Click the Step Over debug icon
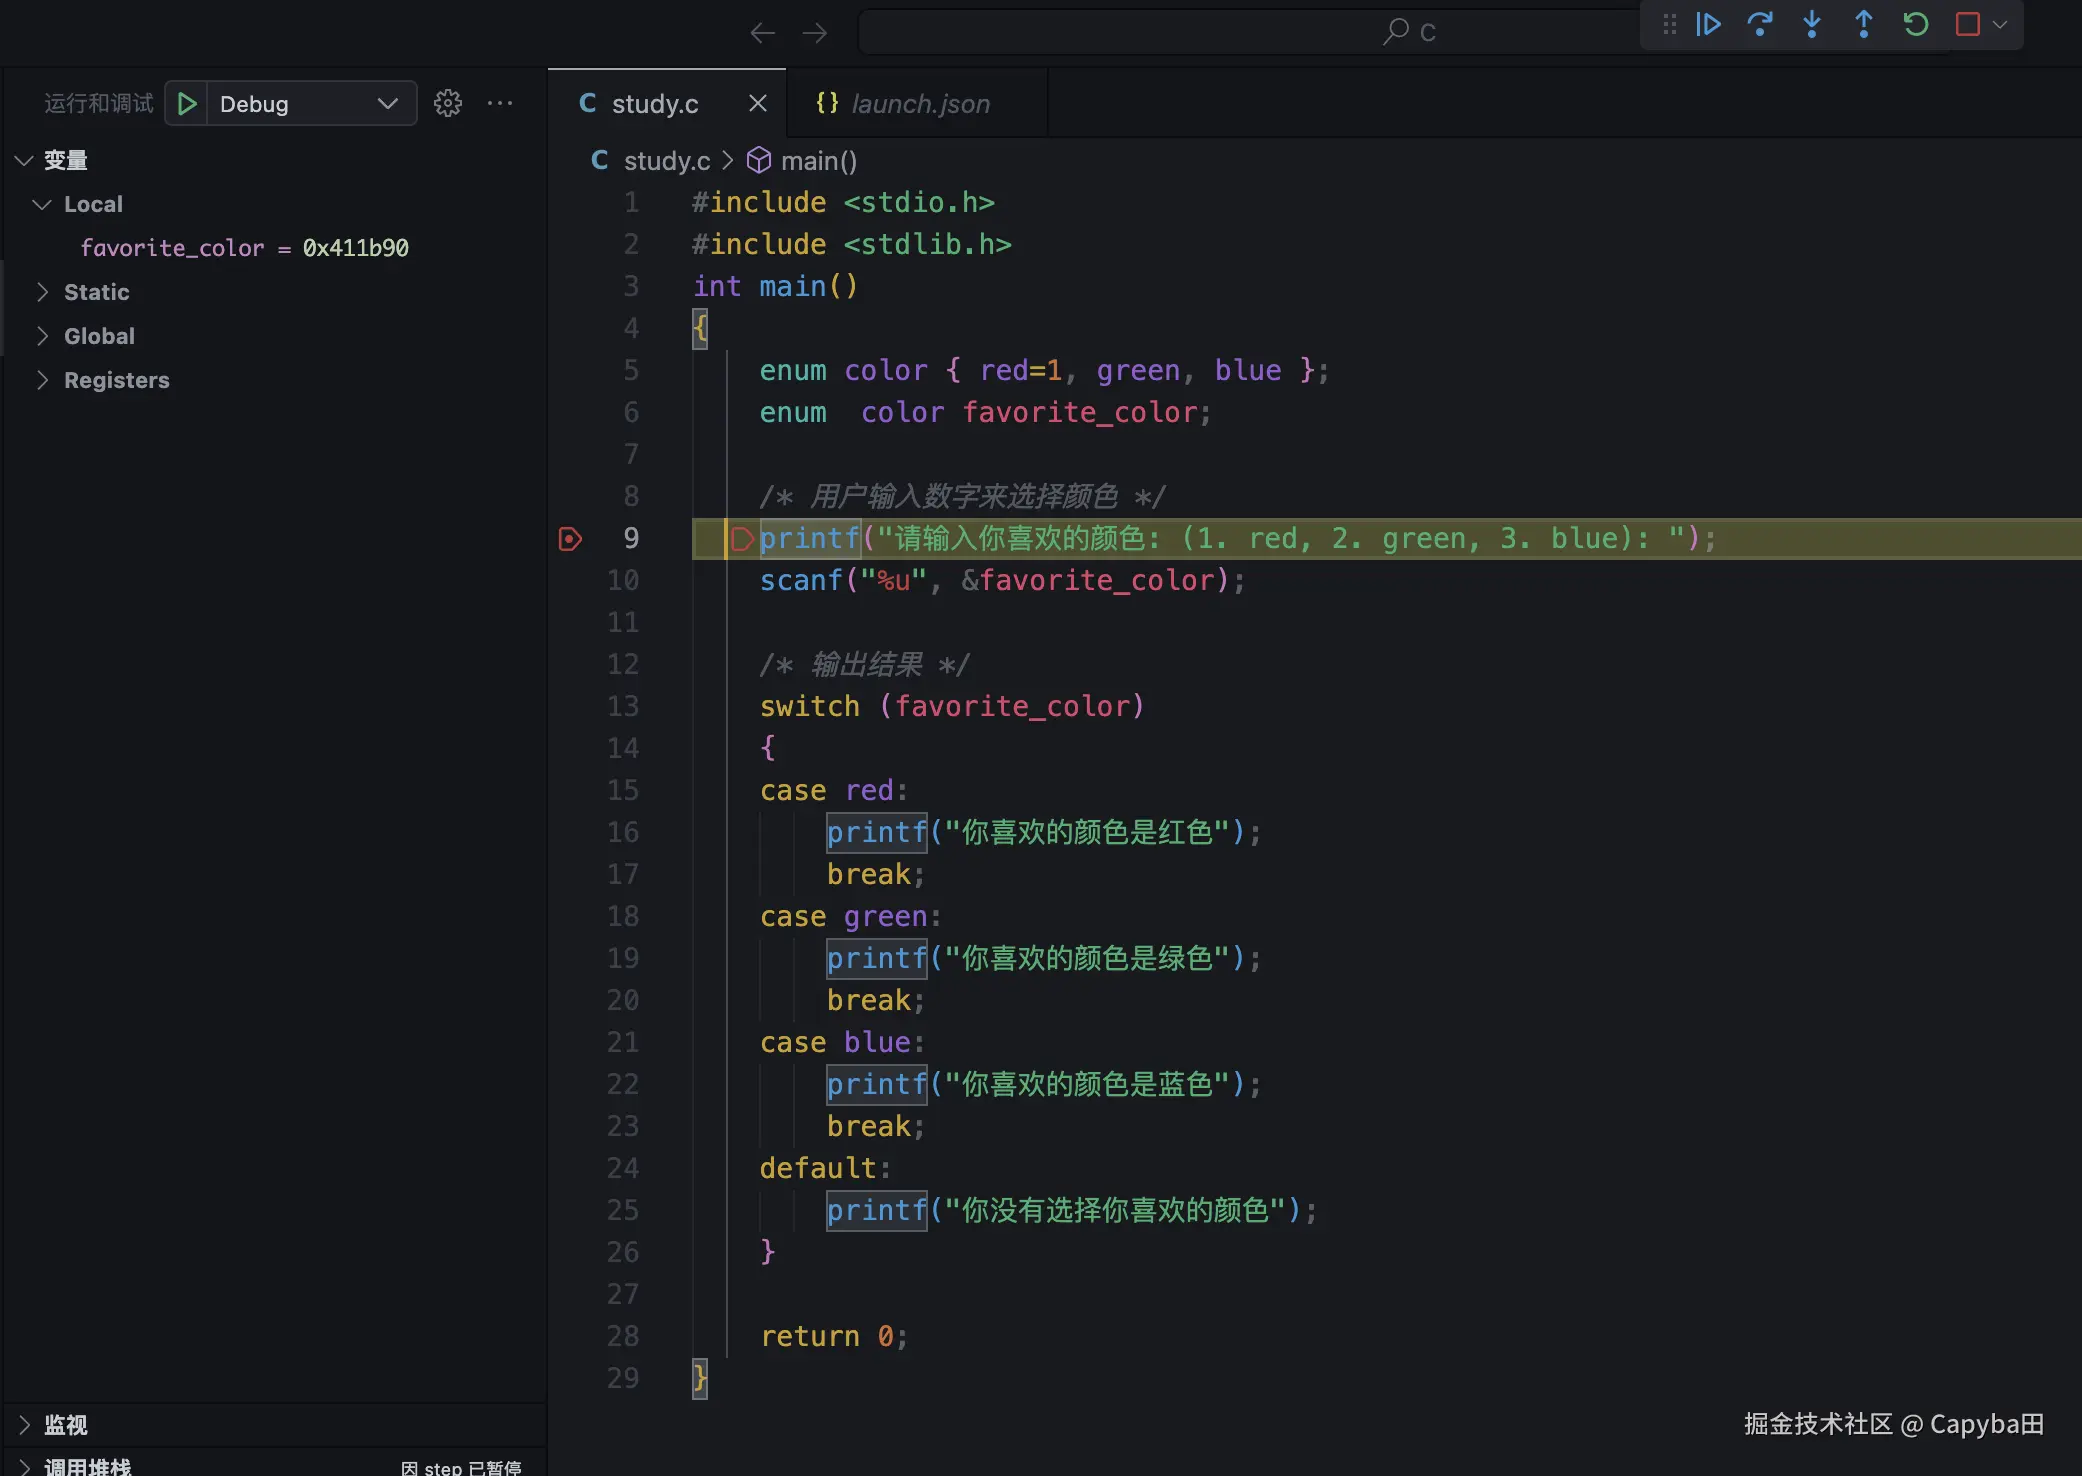Screen dimensions: 2082x1476 [1760, 24]
